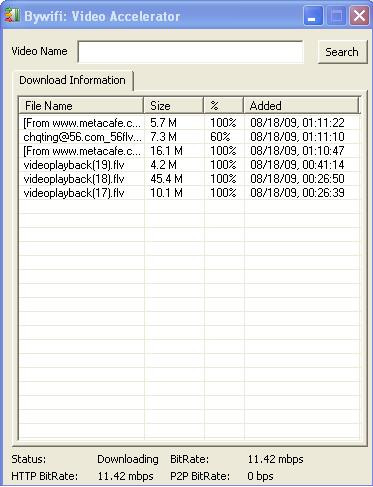Click the Search button
The image size is (373, 487).
[x=342, y=52]
